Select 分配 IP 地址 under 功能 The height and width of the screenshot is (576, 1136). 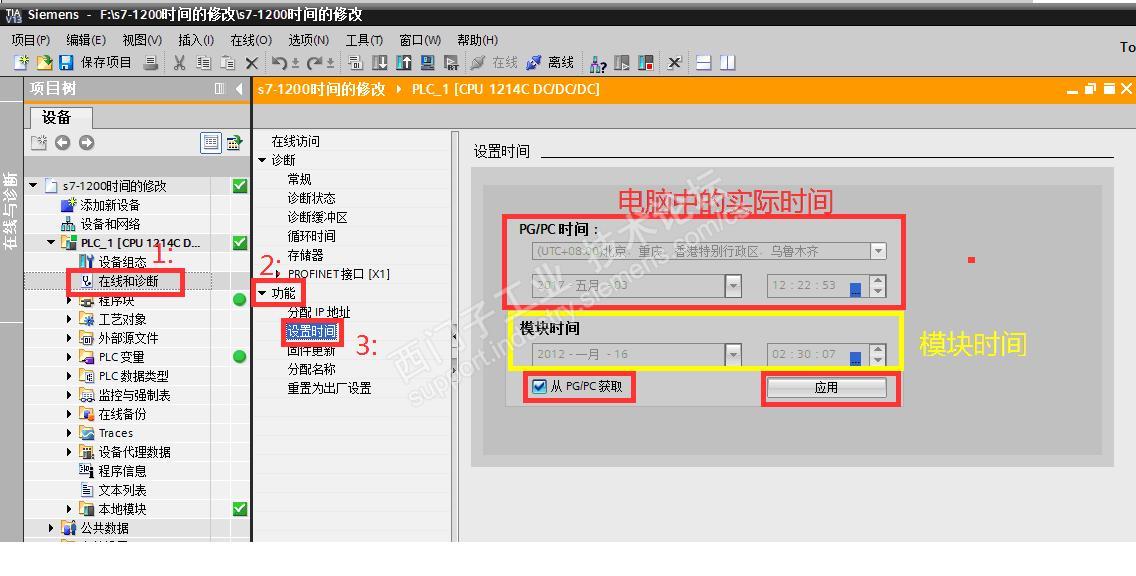coord(319,312)
